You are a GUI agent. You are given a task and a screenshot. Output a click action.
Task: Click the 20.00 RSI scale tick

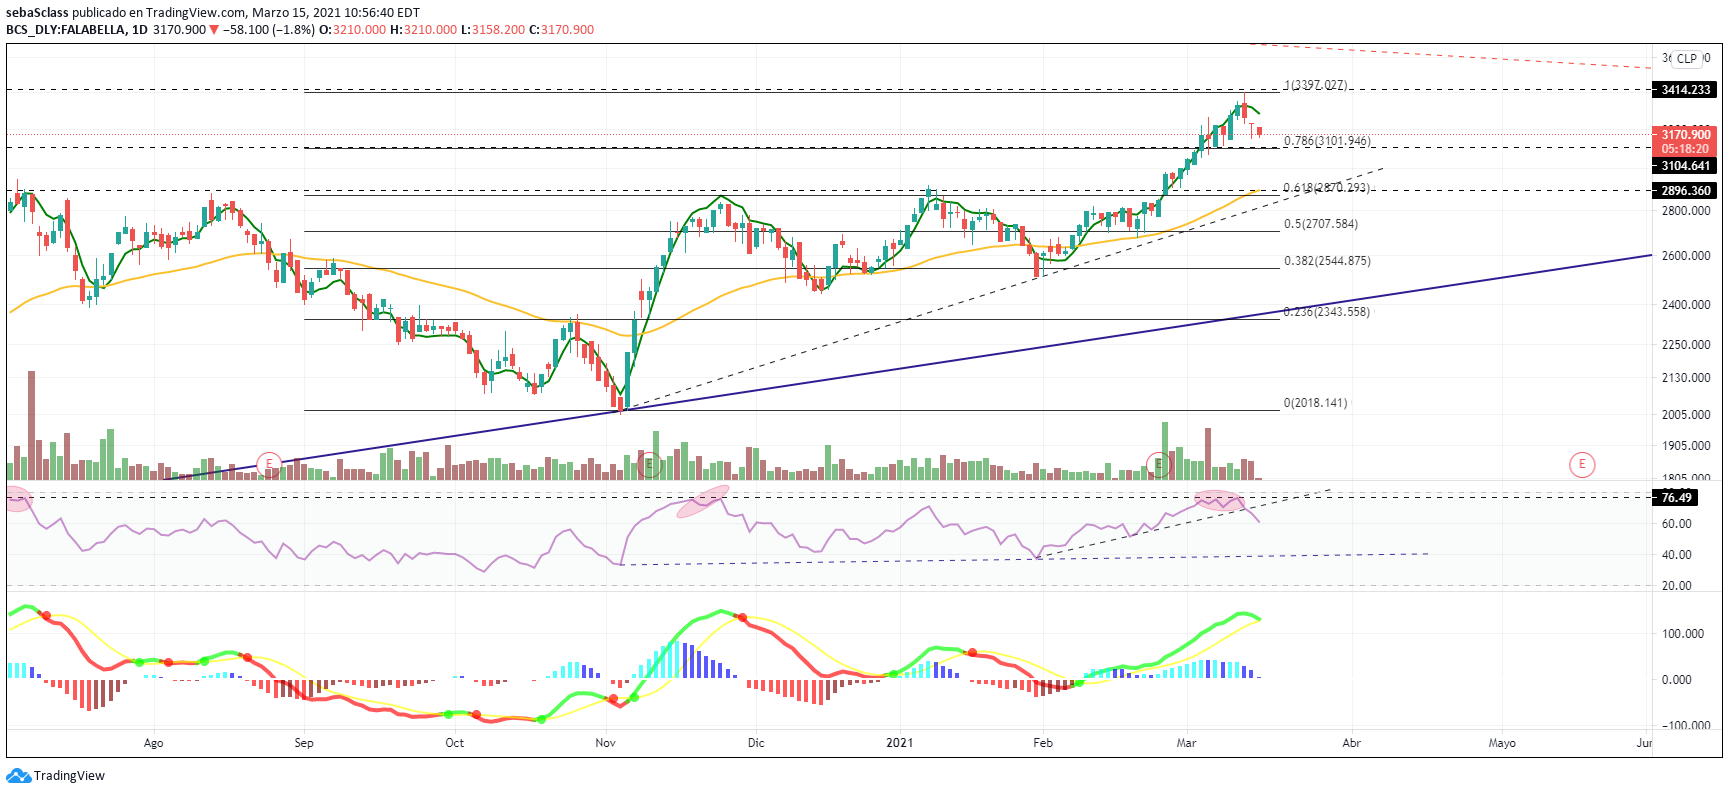pos(1676,586)
